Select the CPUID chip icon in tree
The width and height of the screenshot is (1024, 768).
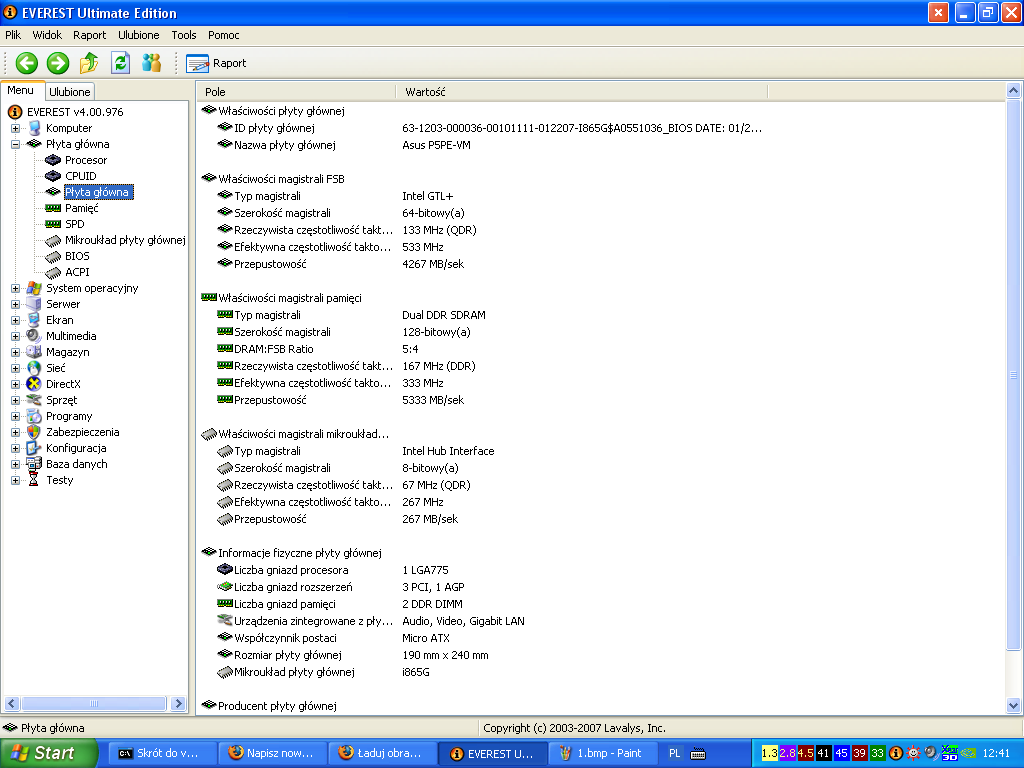[x=53, y=176]
